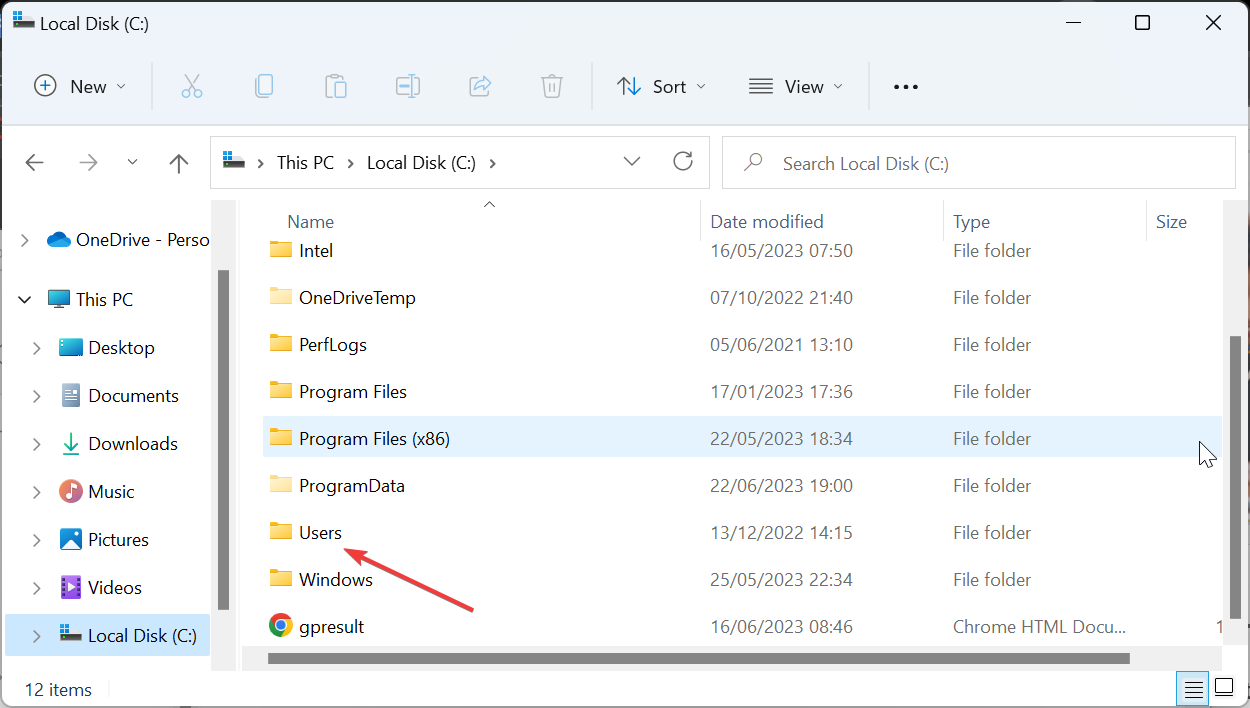Image resolution: width=1250 pixels, height=708 pixels.
Task: Click the Cut icon in the toolbar
Action: [192, 86]
